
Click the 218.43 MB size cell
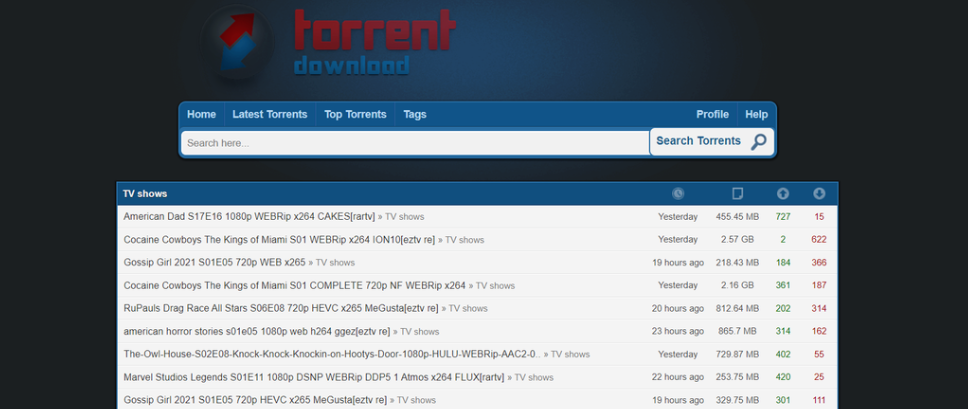(737, 263)
